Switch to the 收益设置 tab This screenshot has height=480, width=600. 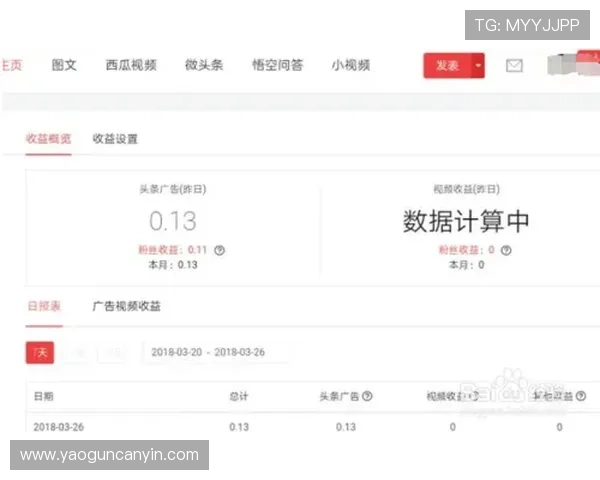pyautogui.click(x=115, y=139)
